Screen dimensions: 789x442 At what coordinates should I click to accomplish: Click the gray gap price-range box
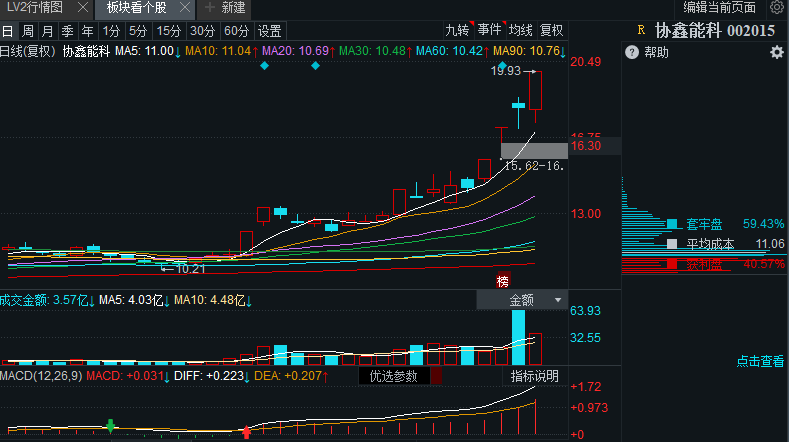[534, 151]
